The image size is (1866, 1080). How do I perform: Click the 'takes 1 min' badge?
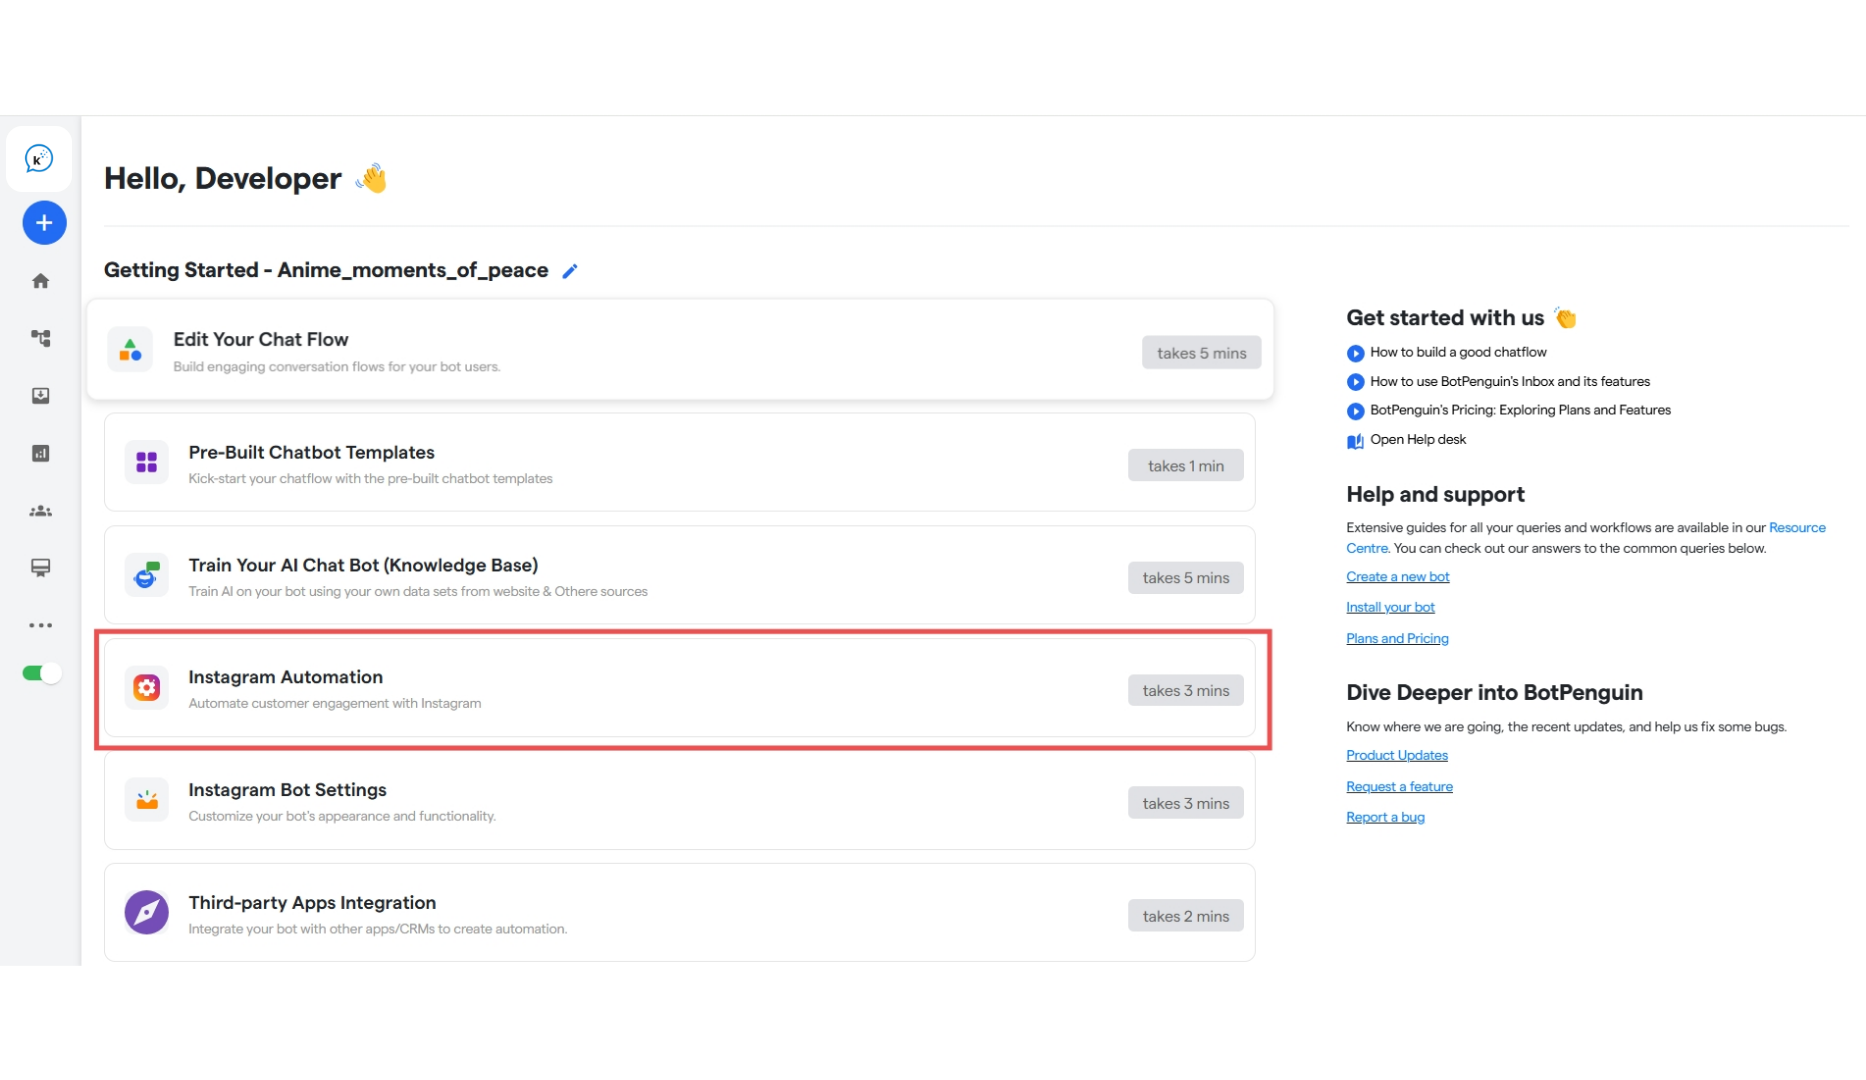[x=1186, y=465]
